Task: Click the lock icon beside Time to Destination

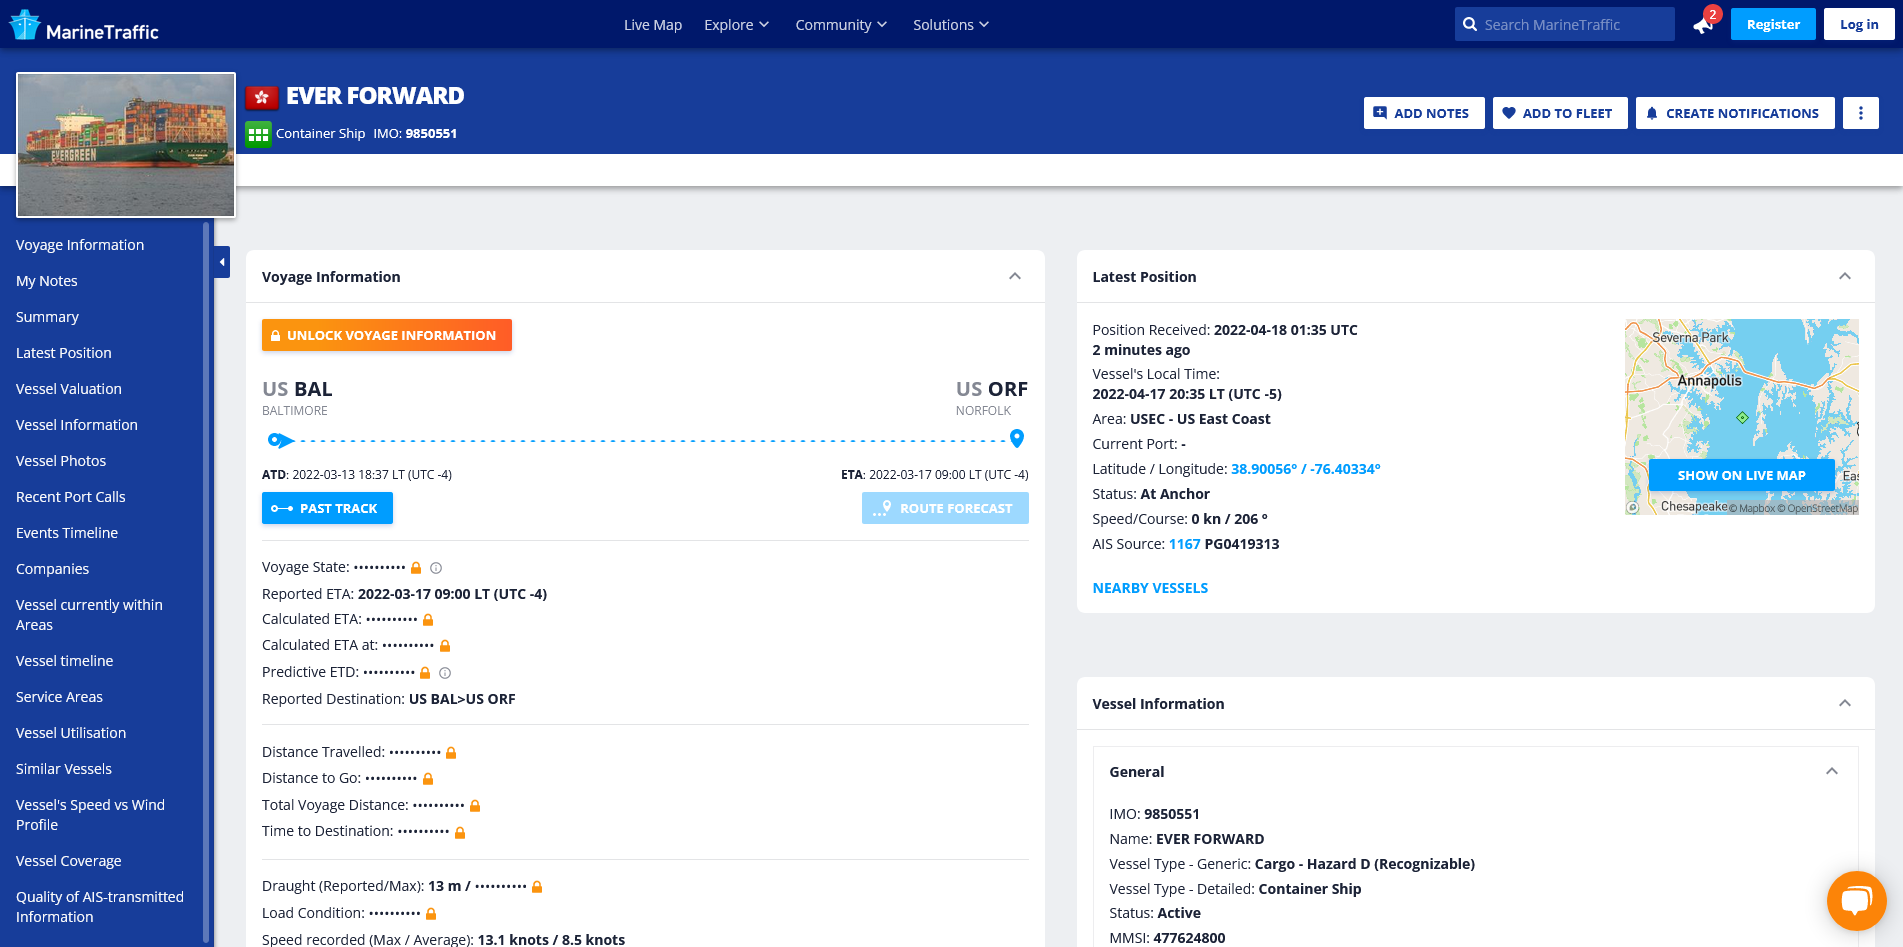Action: [460, 832]
